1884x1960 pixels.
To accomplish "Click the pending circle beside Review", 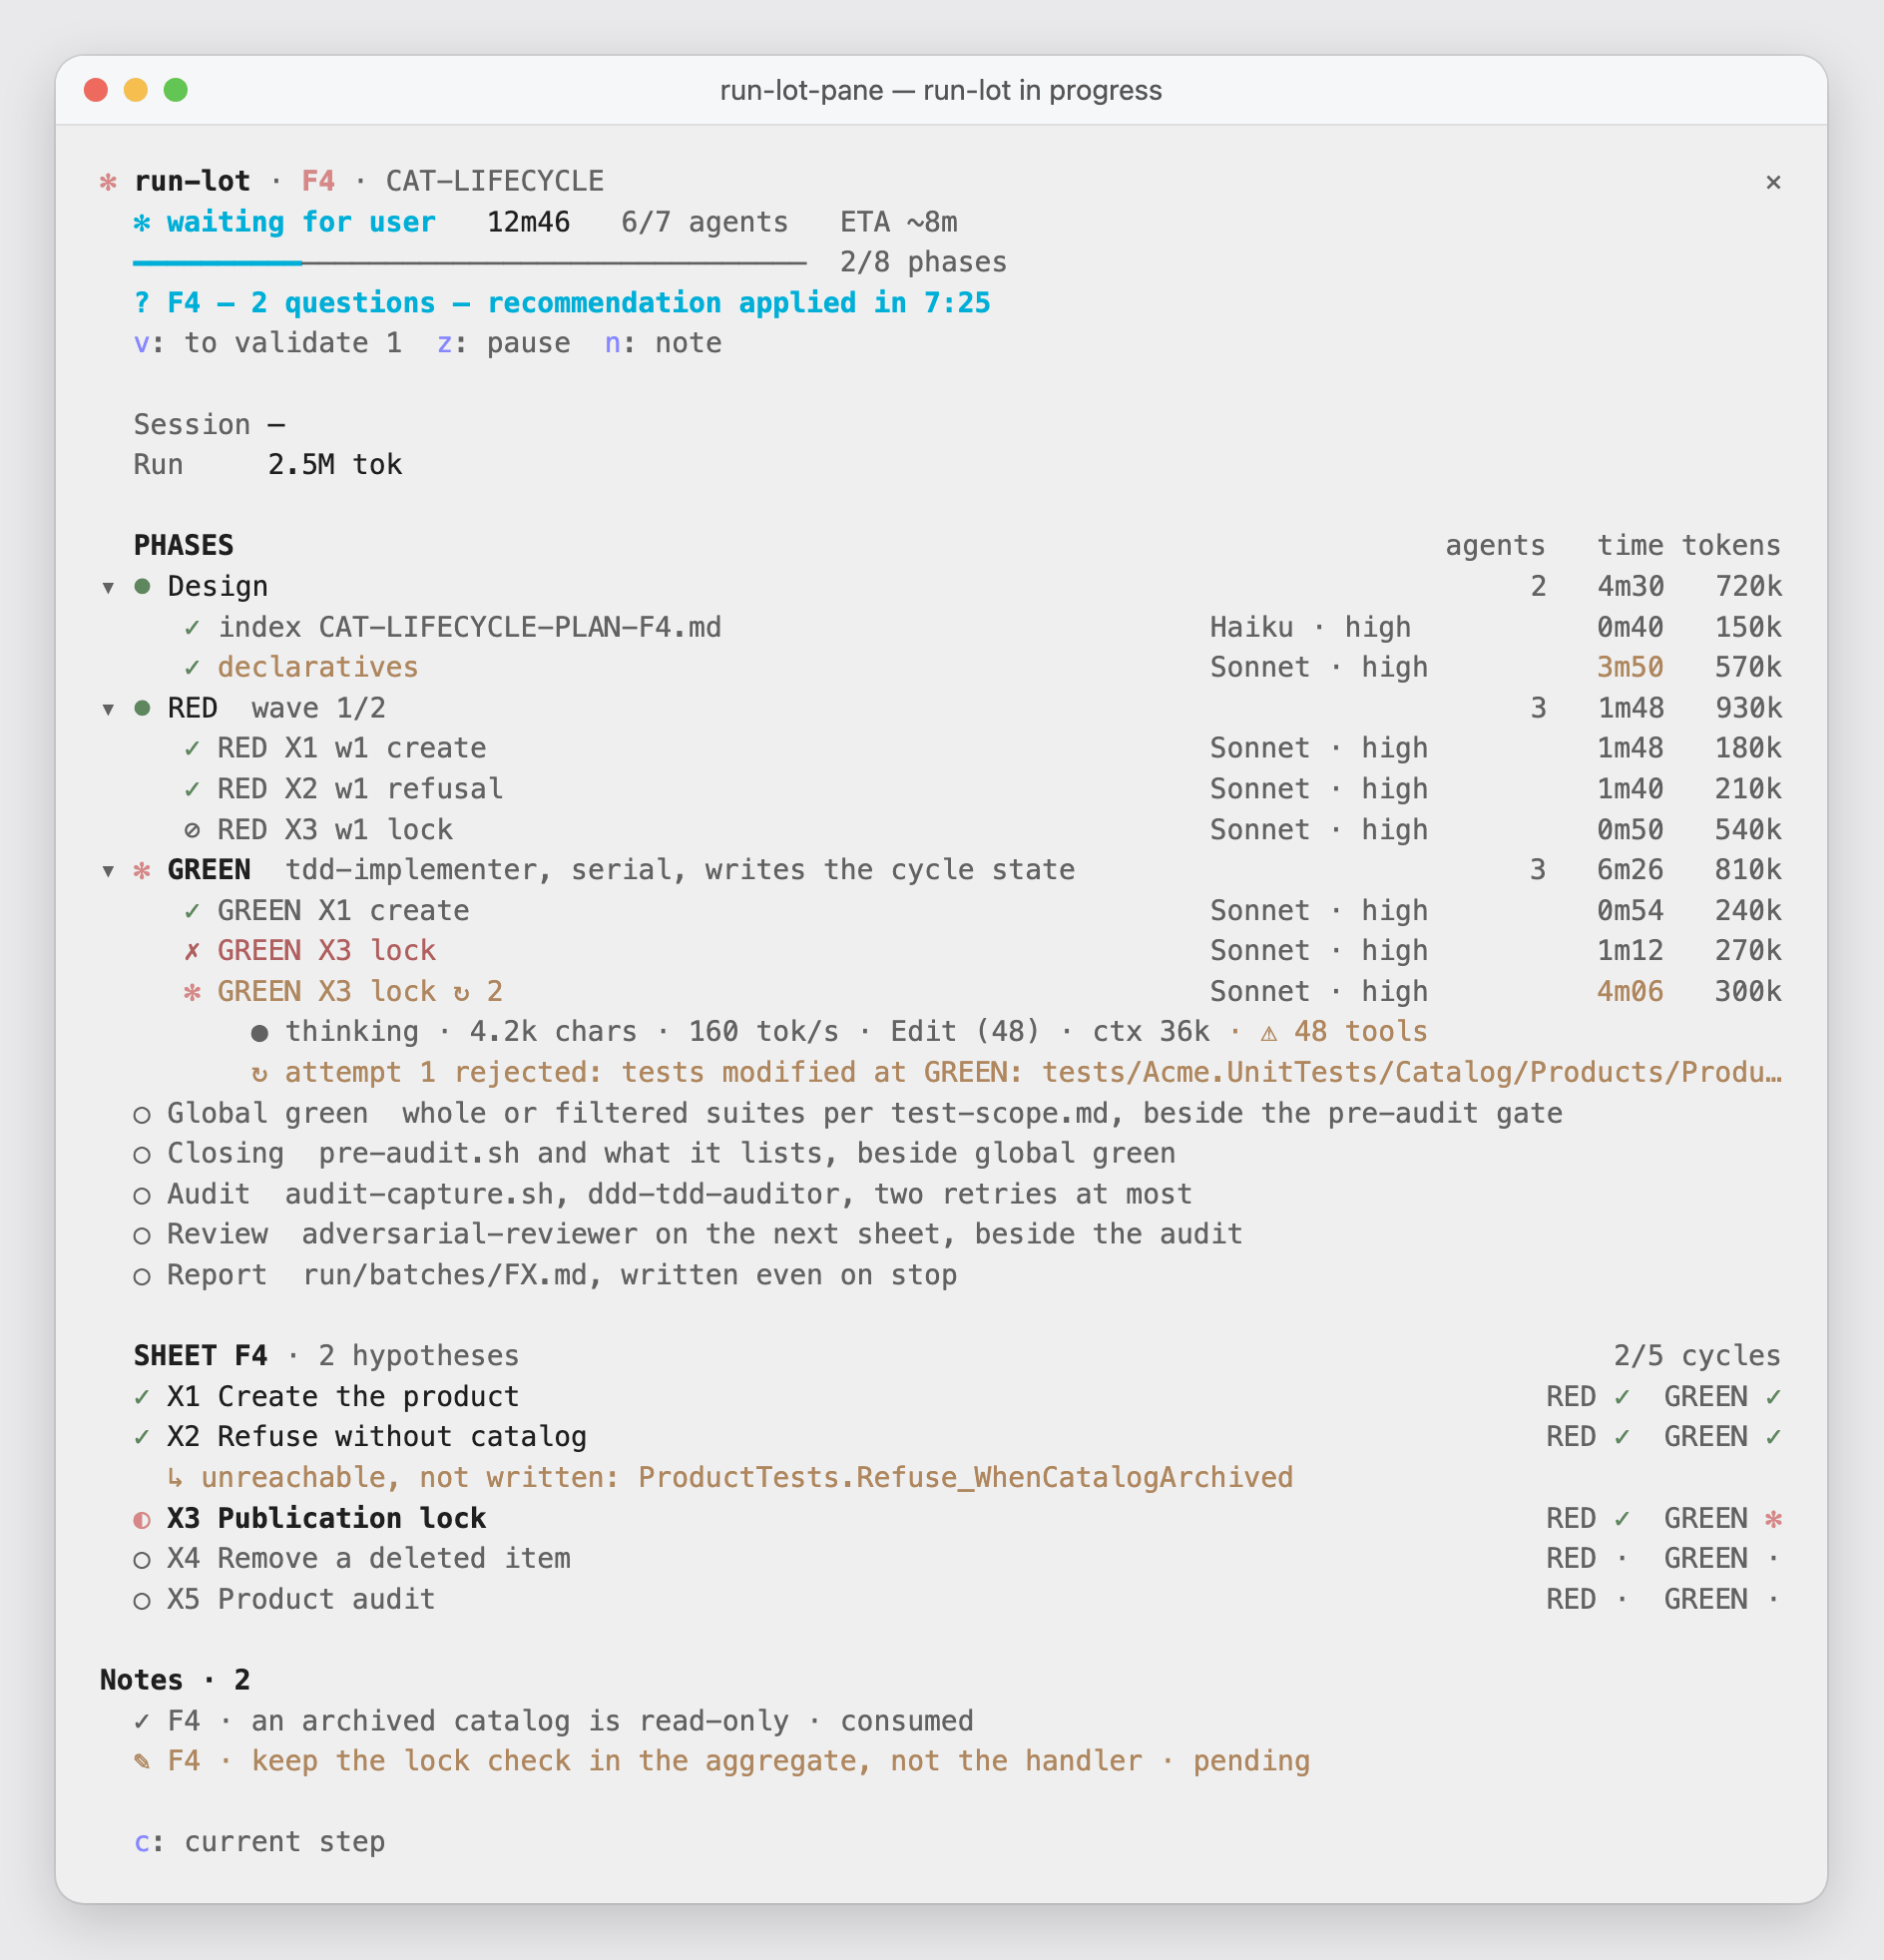I will coord(142,1236).
